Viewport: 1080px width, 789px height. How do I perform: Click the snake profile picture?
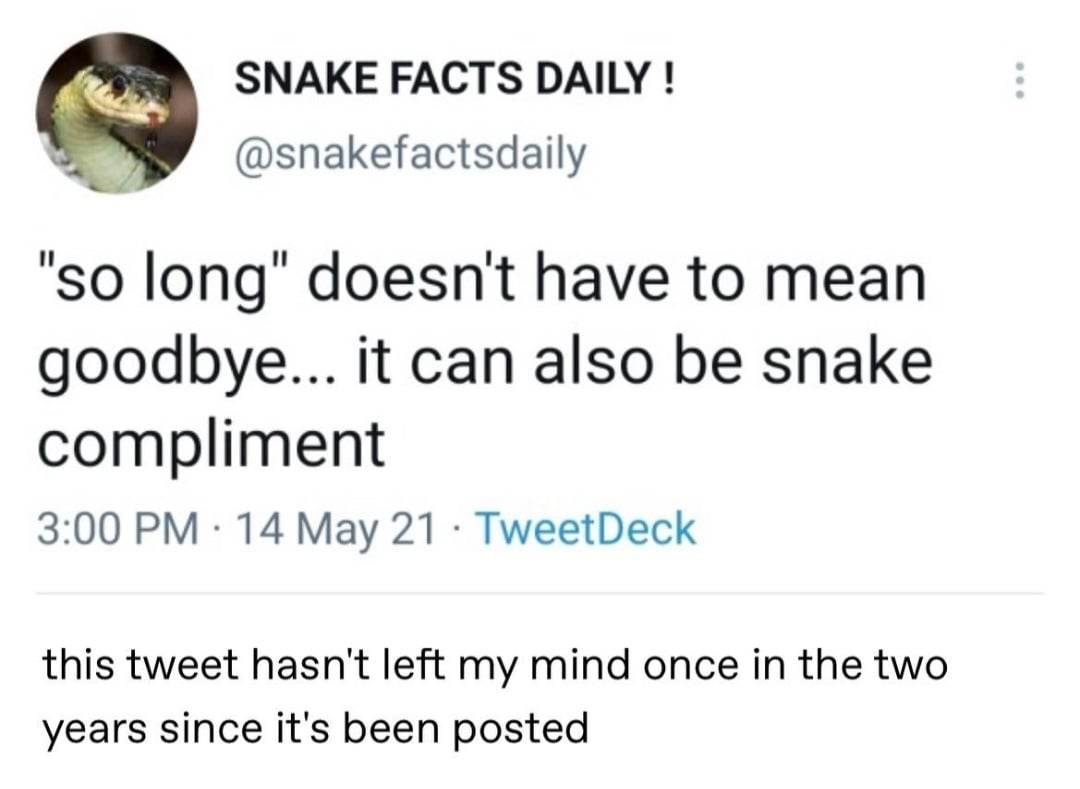point(117,113)
